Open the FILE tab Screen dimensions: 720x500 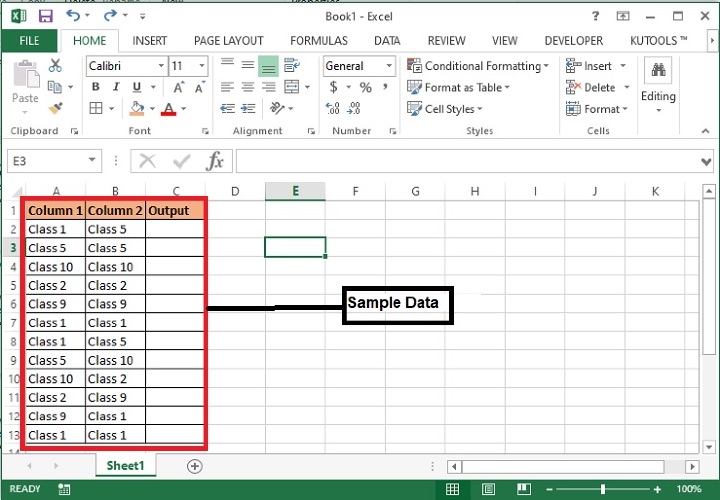(x=29, y=40)
